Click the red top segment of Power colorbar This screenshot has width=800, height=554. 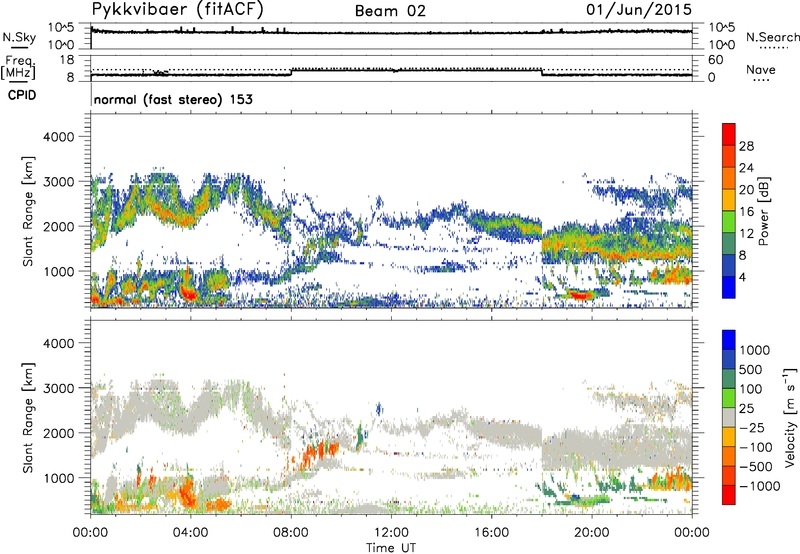click(x=729, y=134)
